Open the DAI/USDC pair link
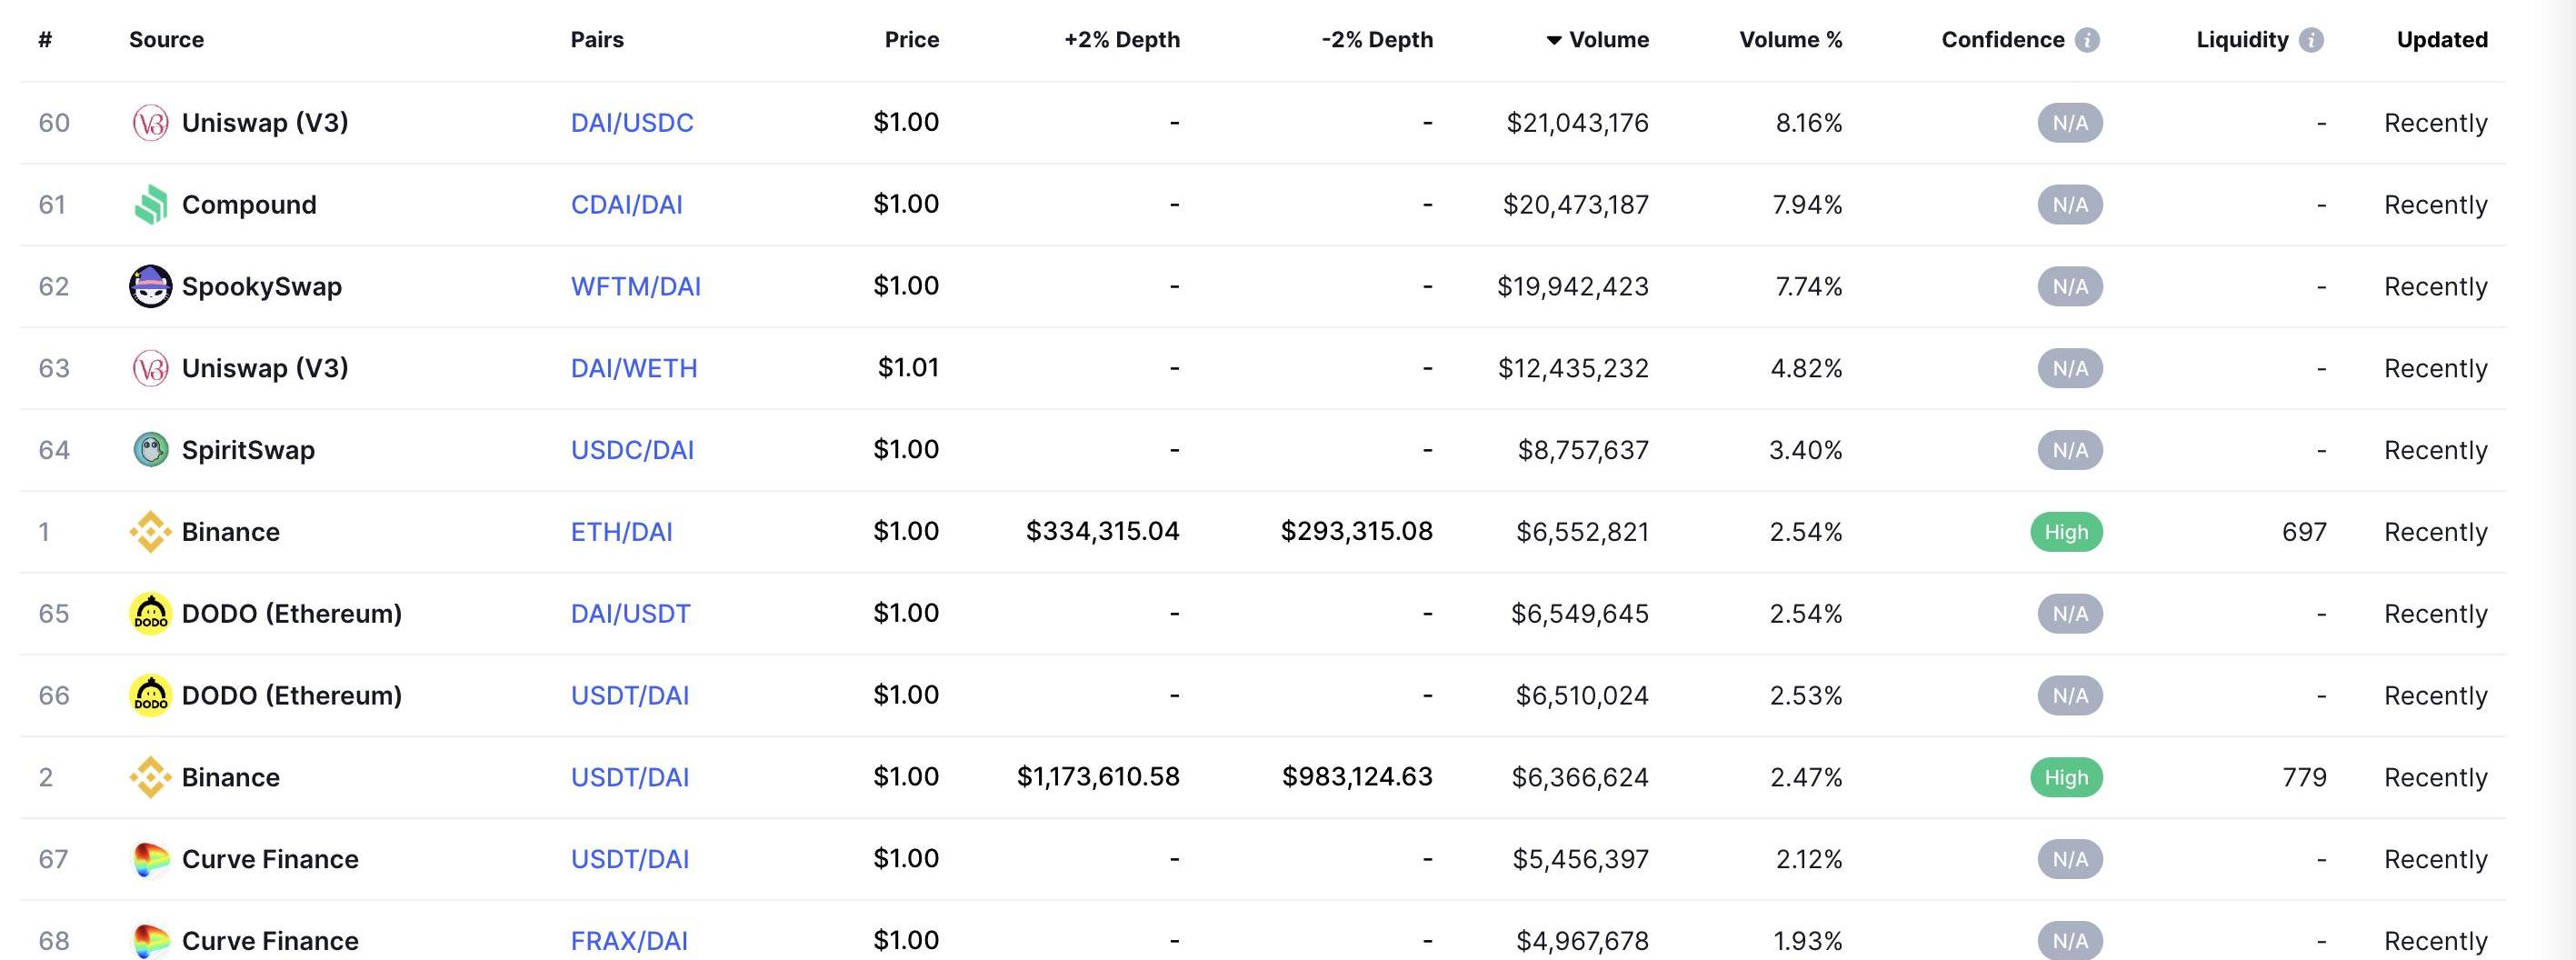 pos(632,123)
